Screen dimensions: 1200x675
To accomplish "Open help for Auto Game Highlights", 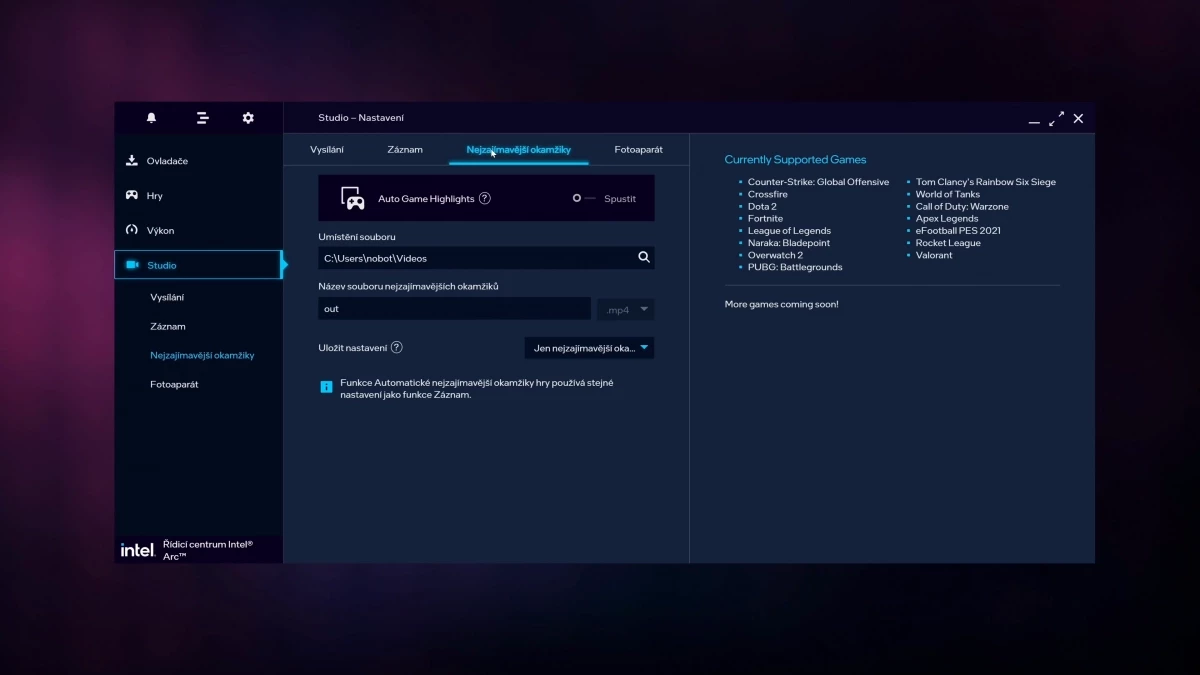I will pos(485,198).
